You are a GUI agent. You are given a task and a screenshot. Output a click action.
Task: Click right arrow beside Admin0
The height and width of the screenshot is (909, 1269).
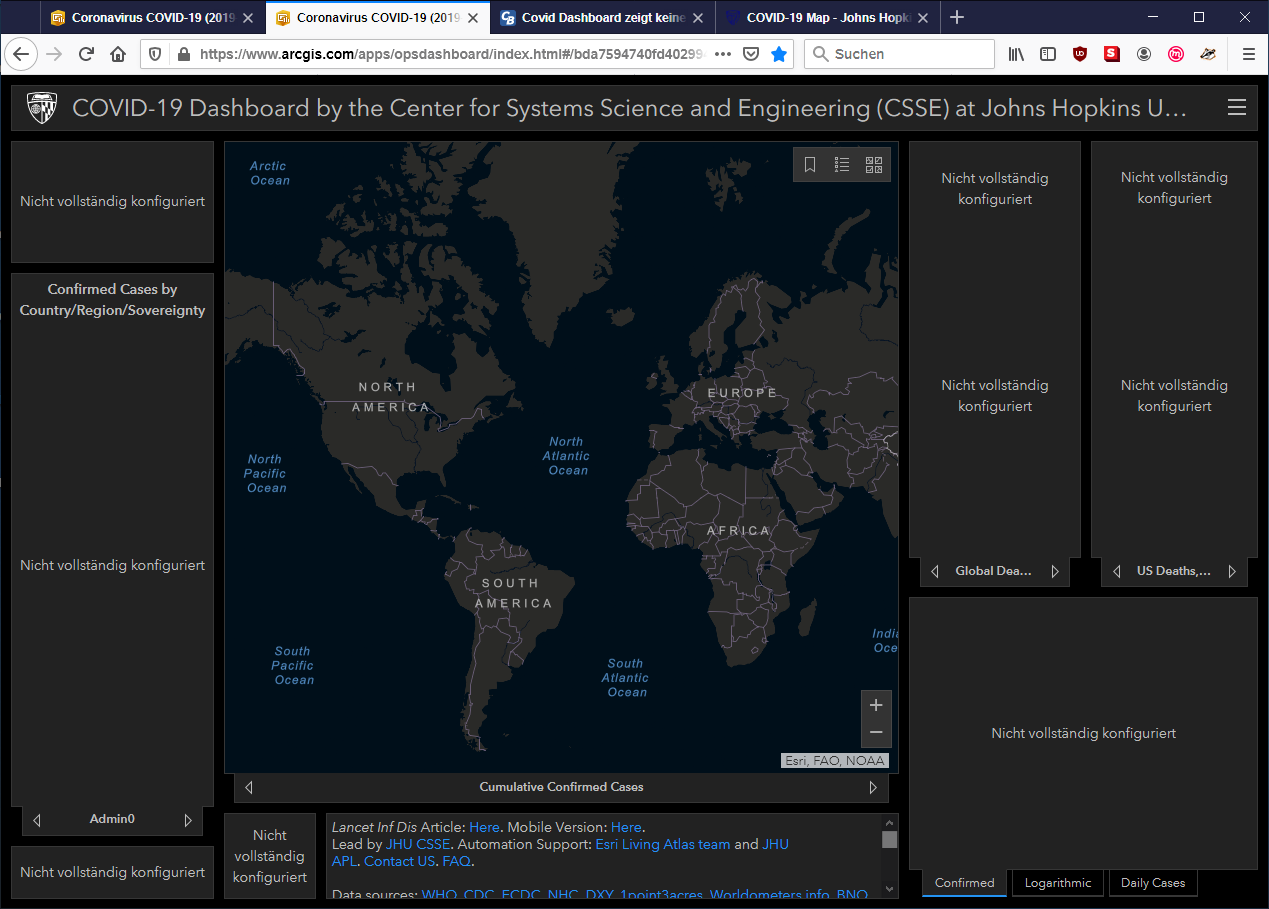click(187, 820)
